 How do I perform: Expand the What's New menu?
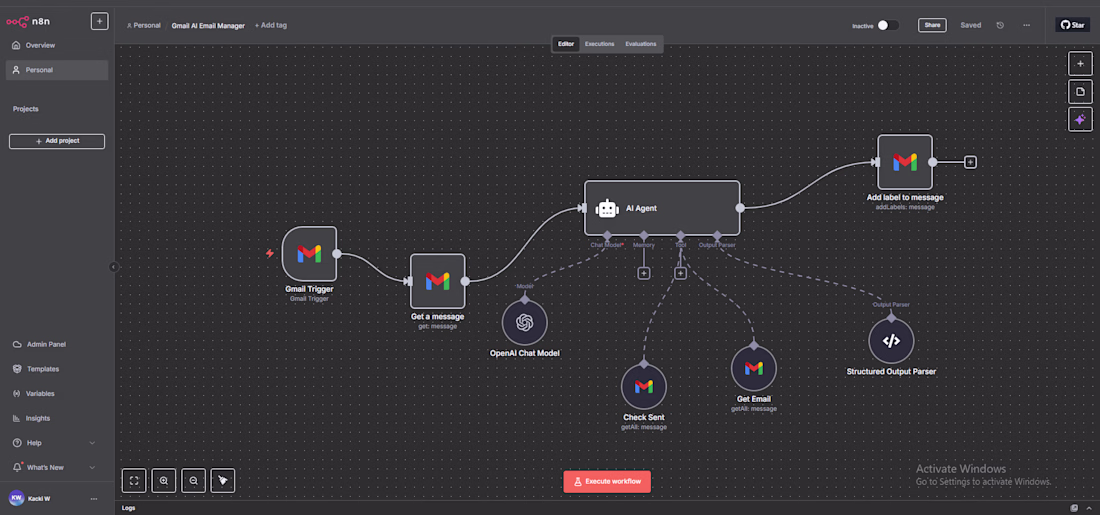(x=93, y=467)
